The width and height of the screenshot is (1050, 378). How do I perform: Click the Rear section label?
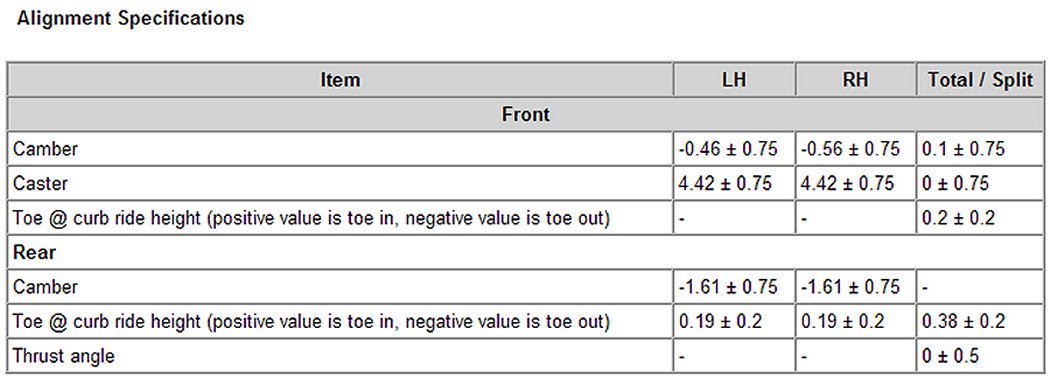34,253
